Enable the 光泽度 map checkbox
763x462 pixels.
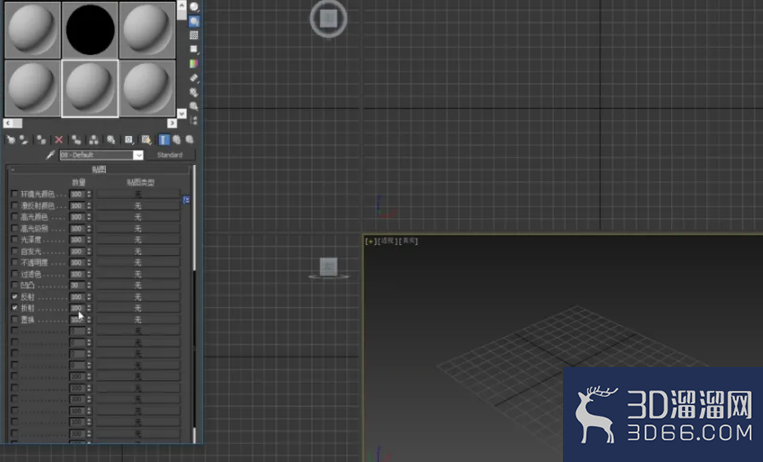15,240
